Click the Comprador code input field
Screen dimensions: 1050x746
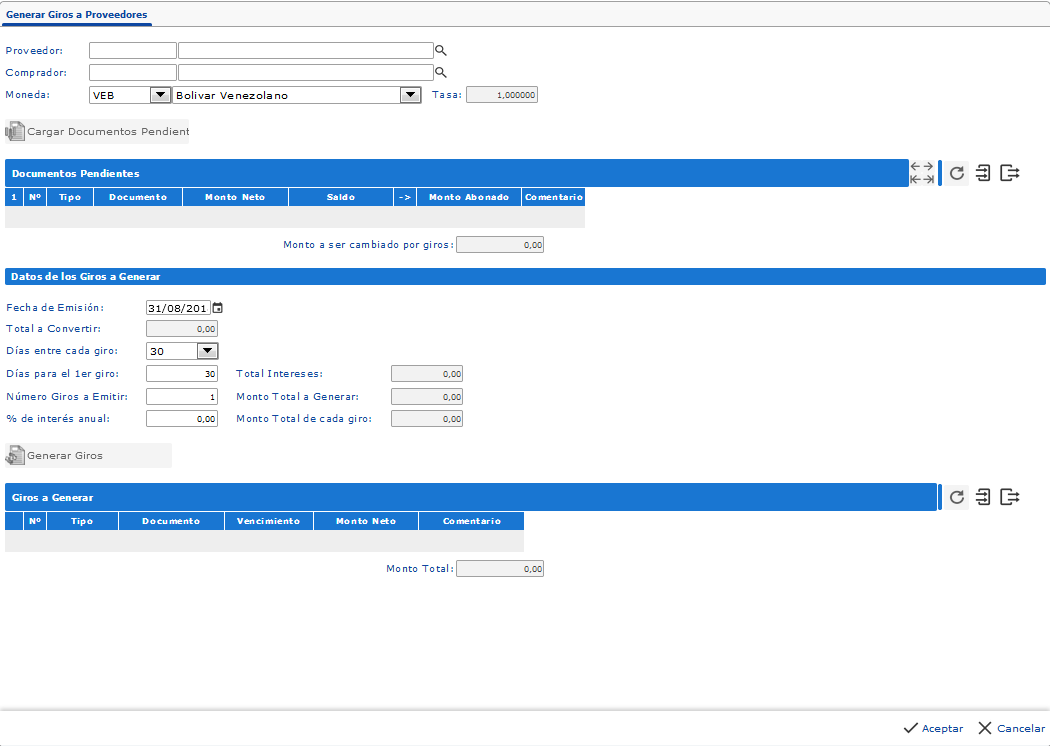click(133, 72)
